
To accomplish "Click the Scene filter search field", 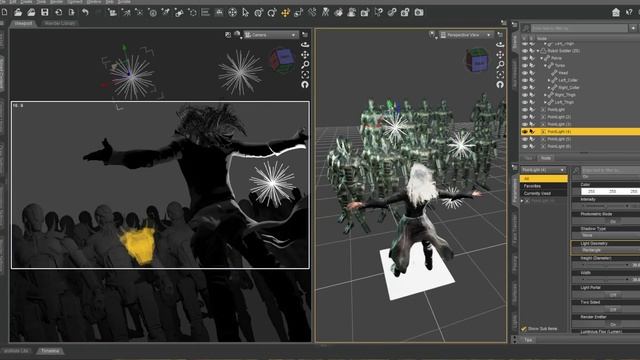I will (580, 28).
